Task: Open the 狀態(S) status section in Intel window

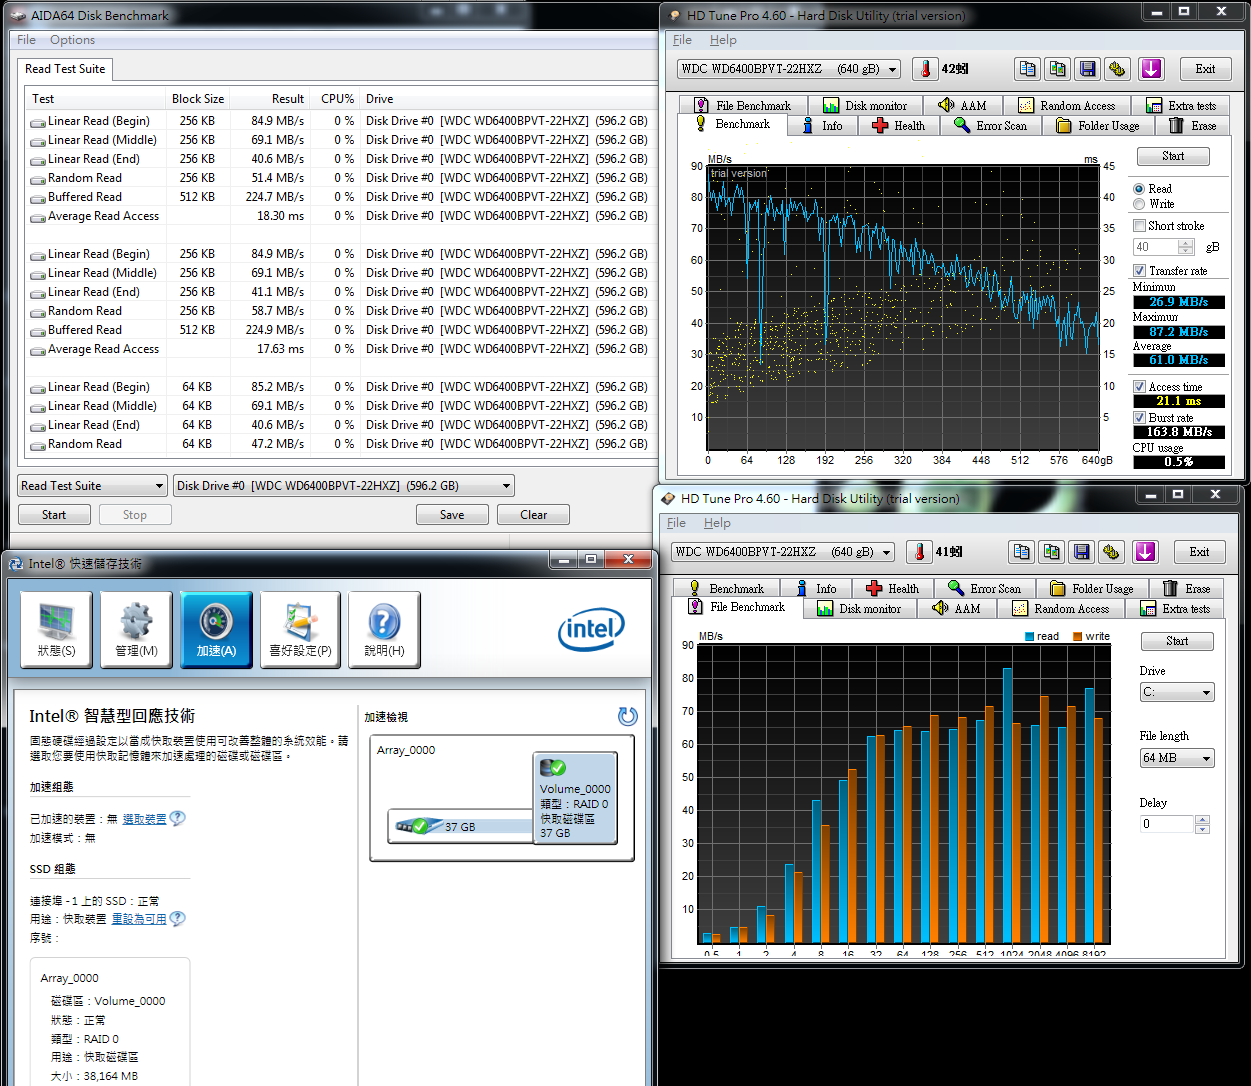Action: [56, 630]
